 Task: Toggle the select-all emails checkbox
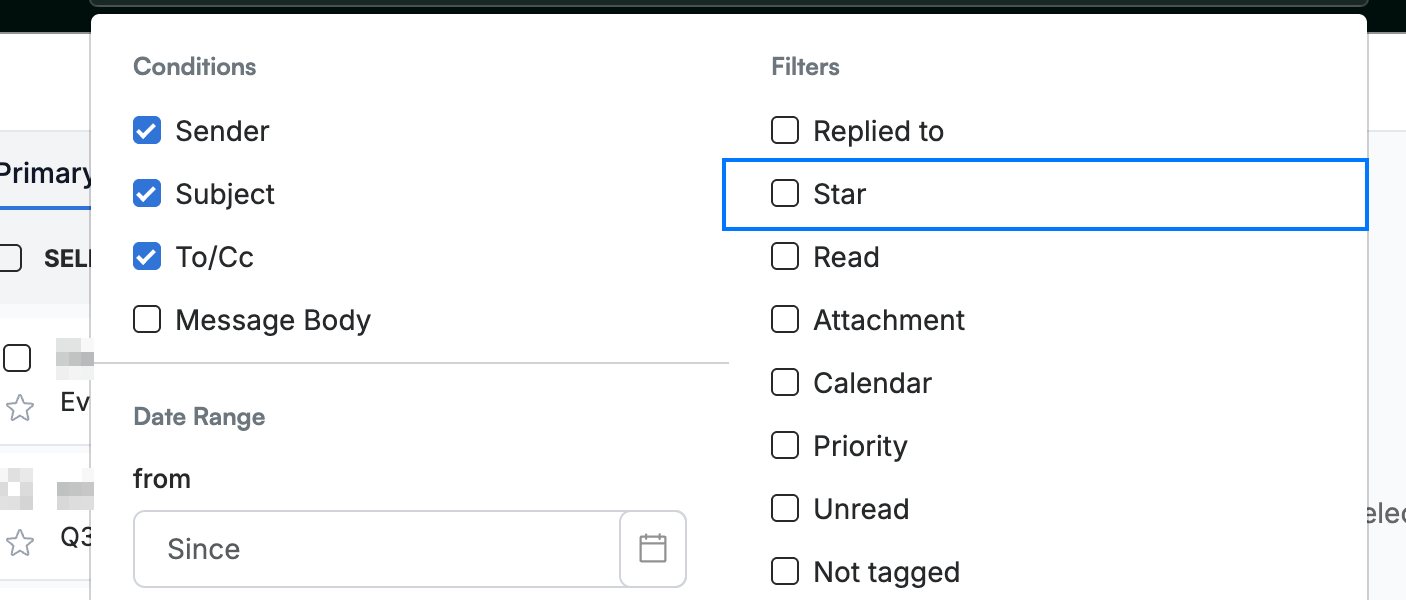coord(10,258)
